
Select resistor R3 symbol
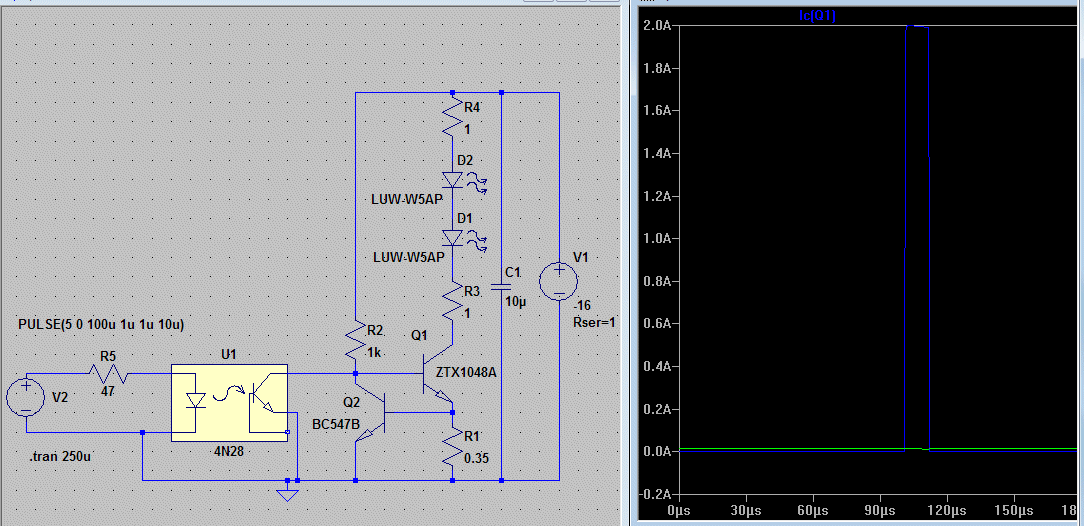click(x=452, y=301)
